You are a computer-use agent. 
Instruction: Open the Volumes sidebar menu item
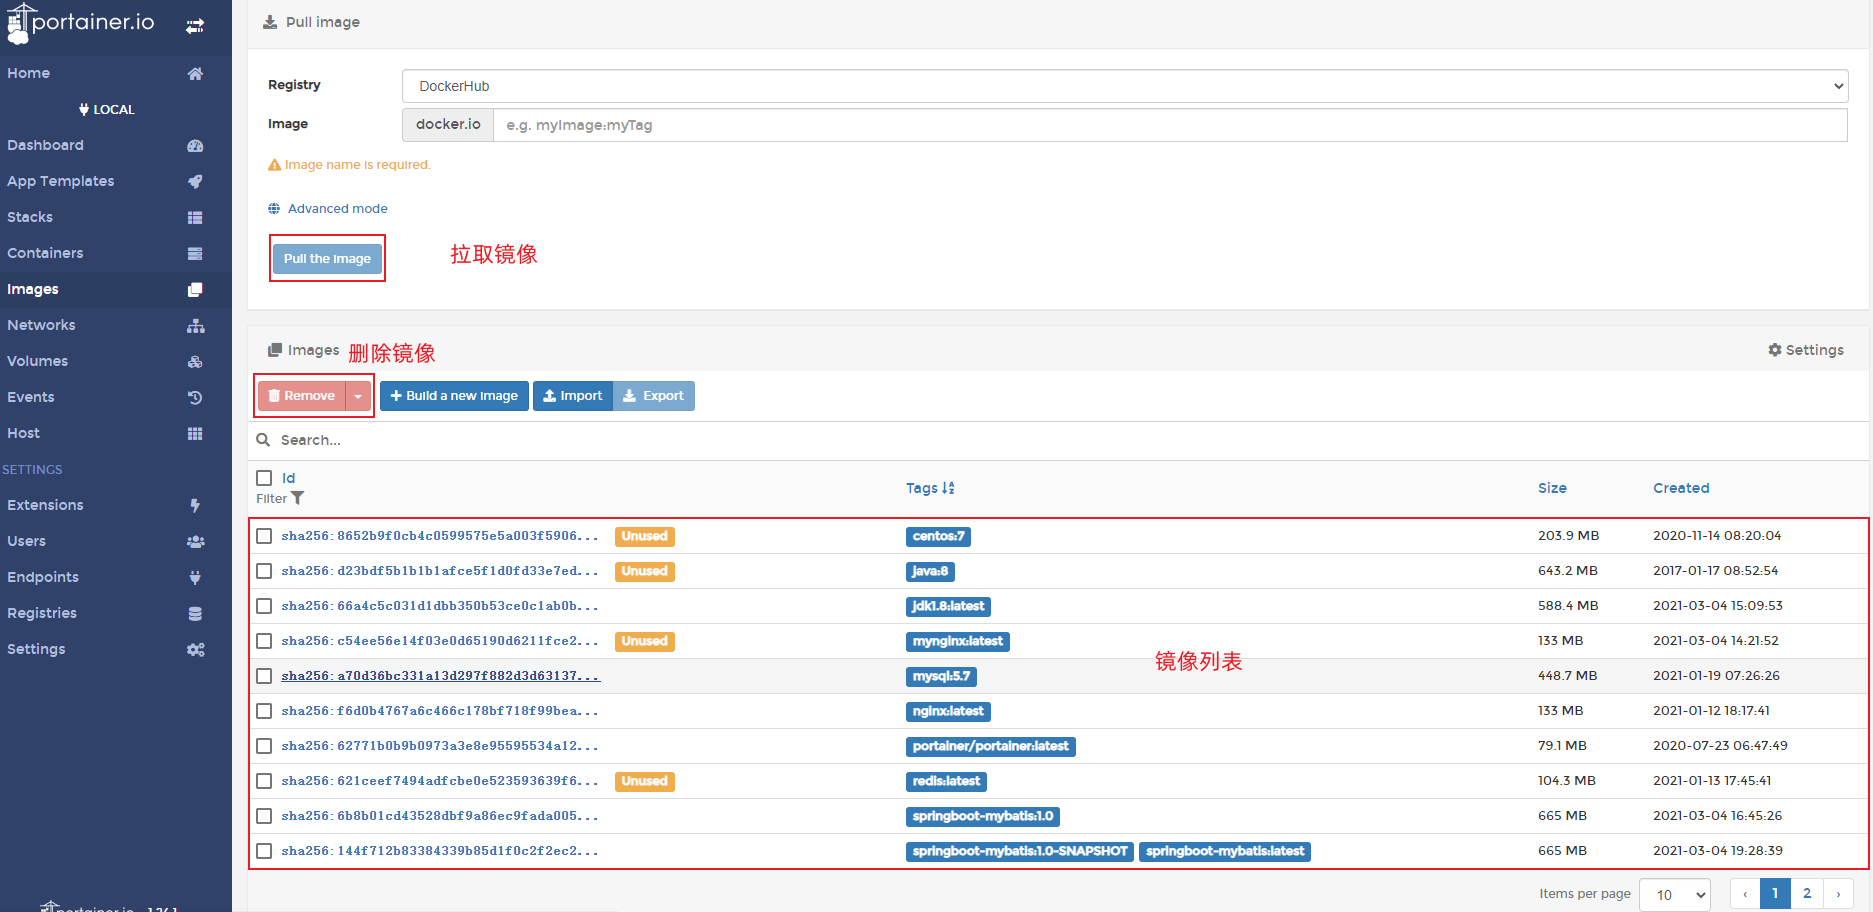tap(116, 361)
